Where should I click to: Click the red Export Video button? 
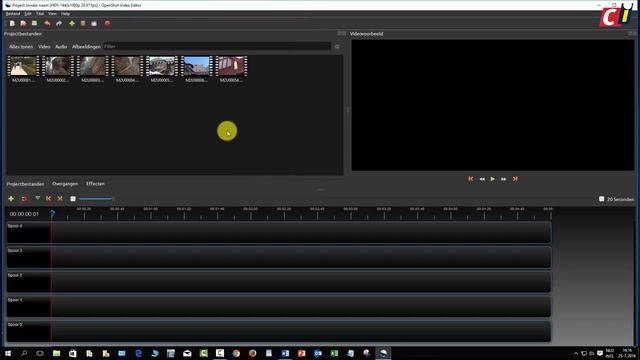point(107,24)
